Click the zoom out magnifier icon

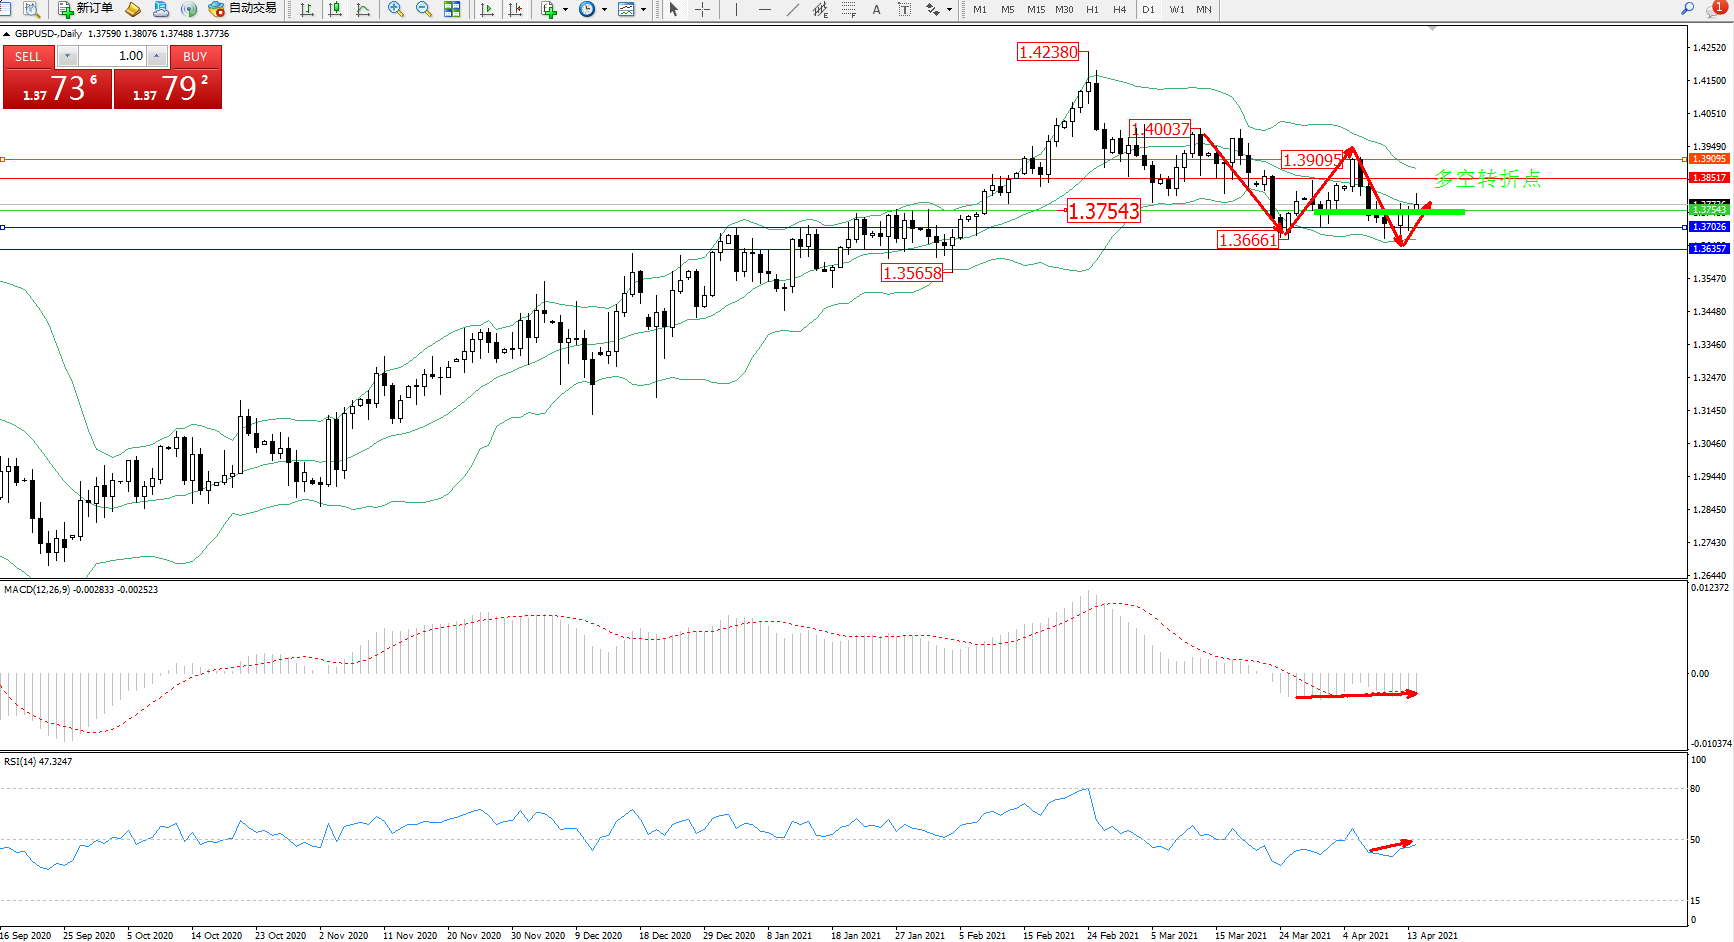point(423,9)
